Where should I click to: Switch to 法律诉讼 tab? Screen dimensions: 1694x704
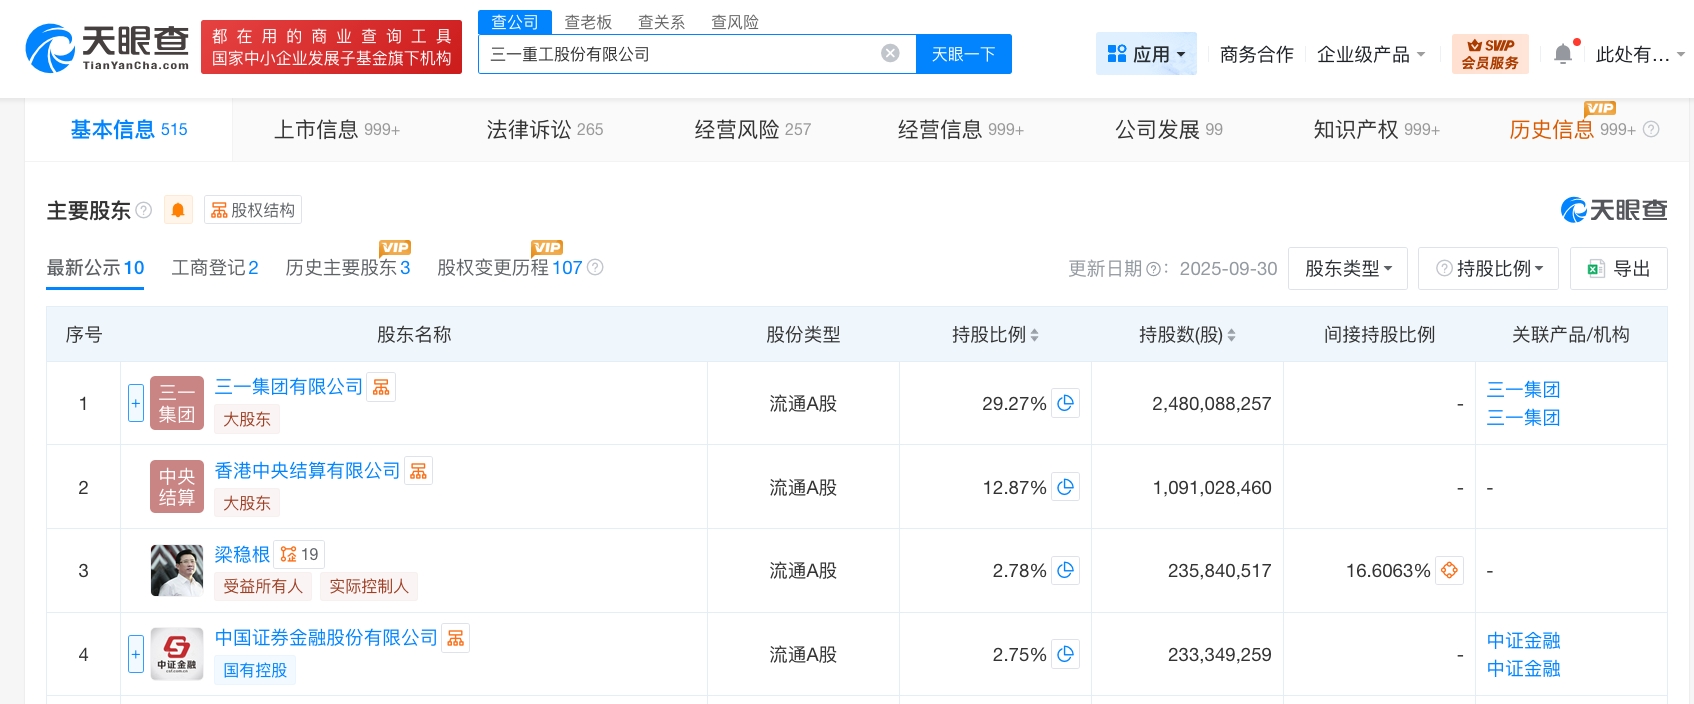click(544, 130)
